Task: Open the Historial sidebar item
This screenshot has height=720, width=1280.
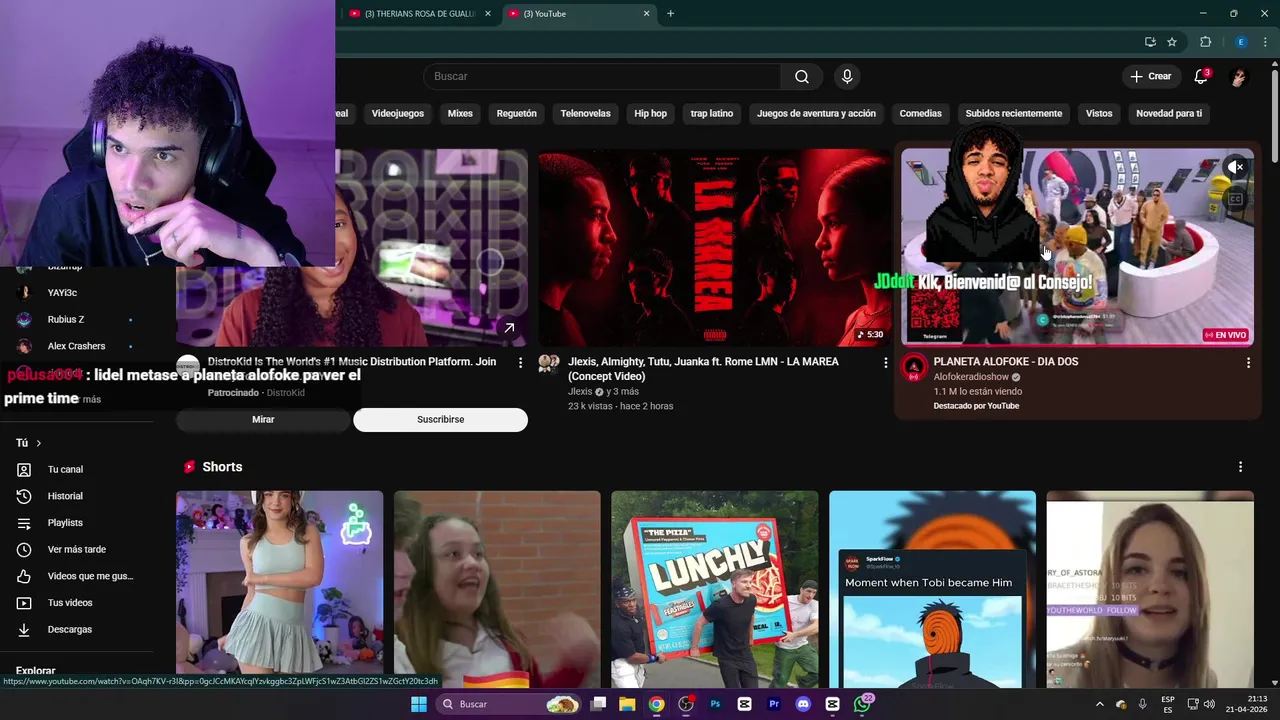Action: pyautogui.click(x=65, y=496)
